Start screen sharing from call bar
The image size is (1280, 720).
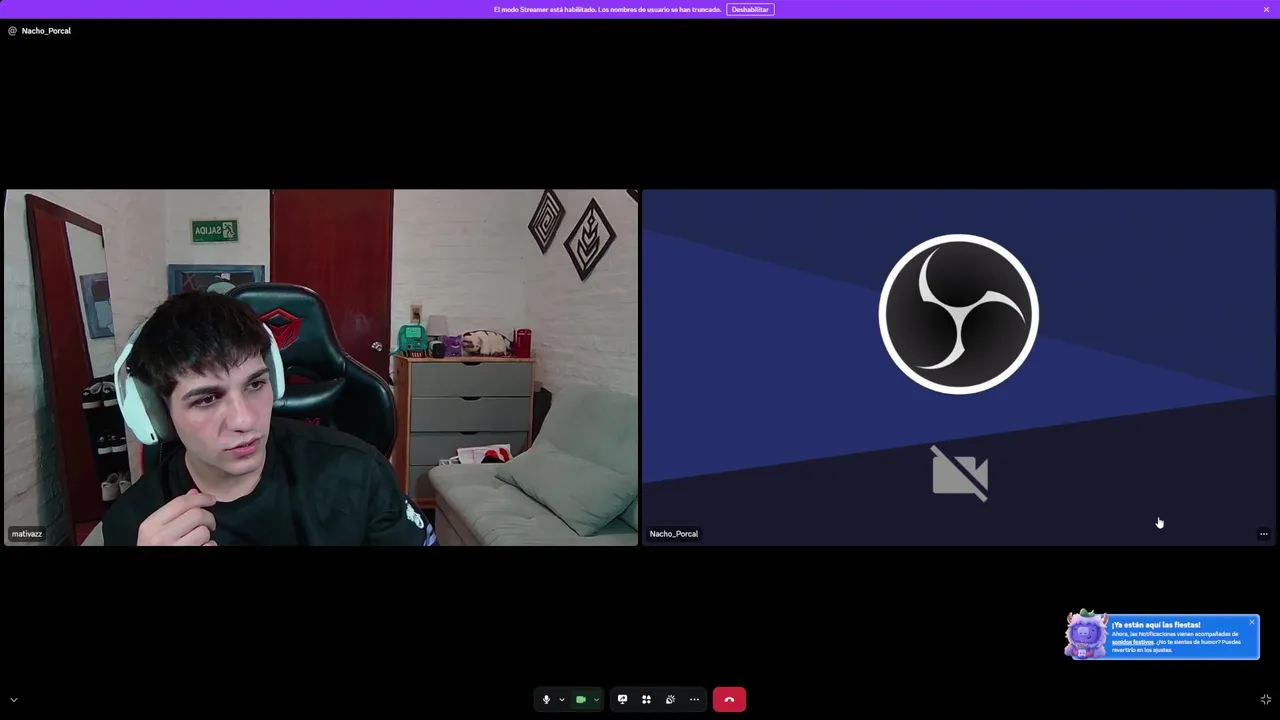(x=622, y=699)
